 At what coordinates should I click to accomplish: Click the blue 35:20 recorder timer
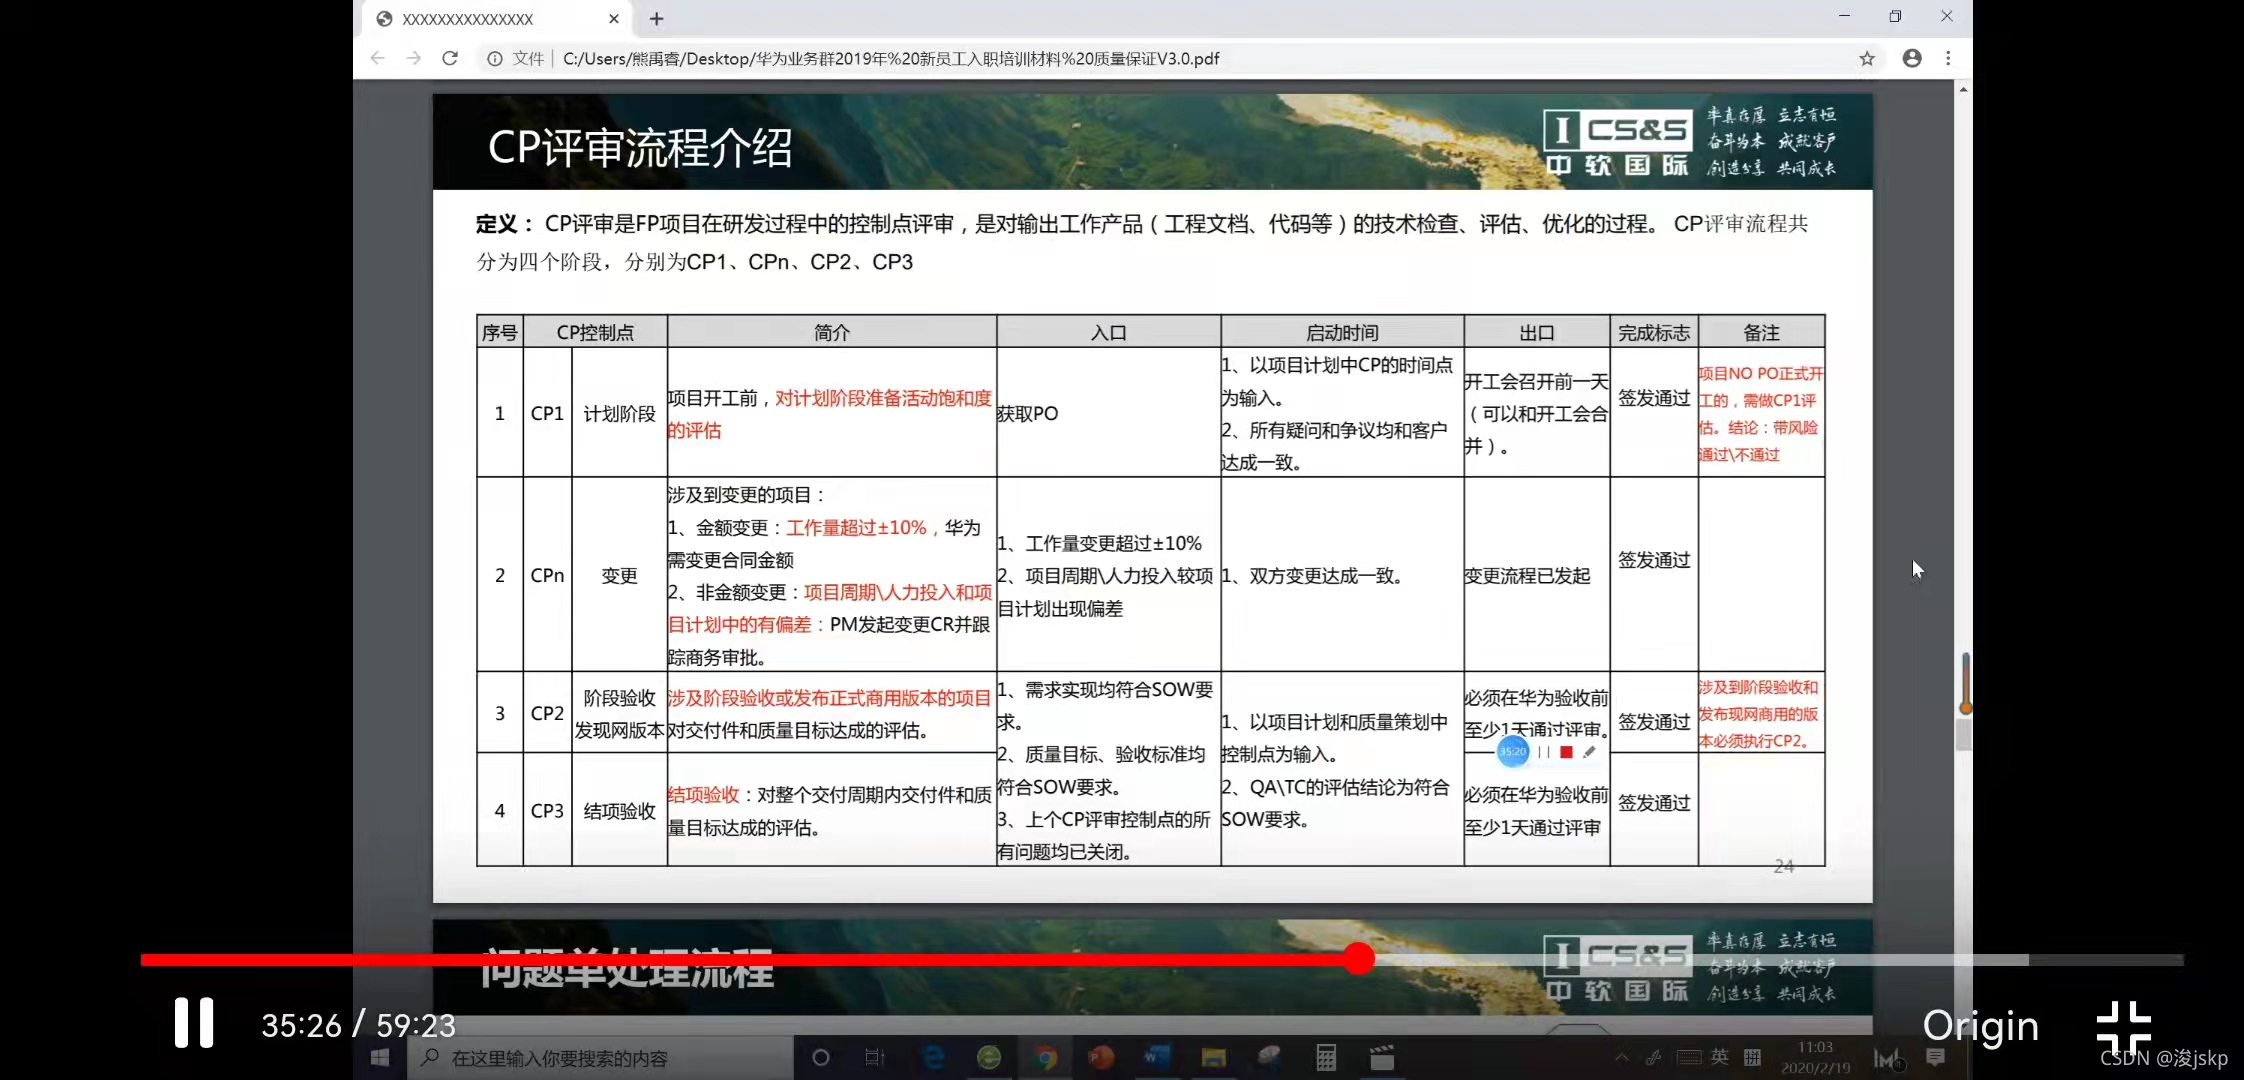(1513, 752)
